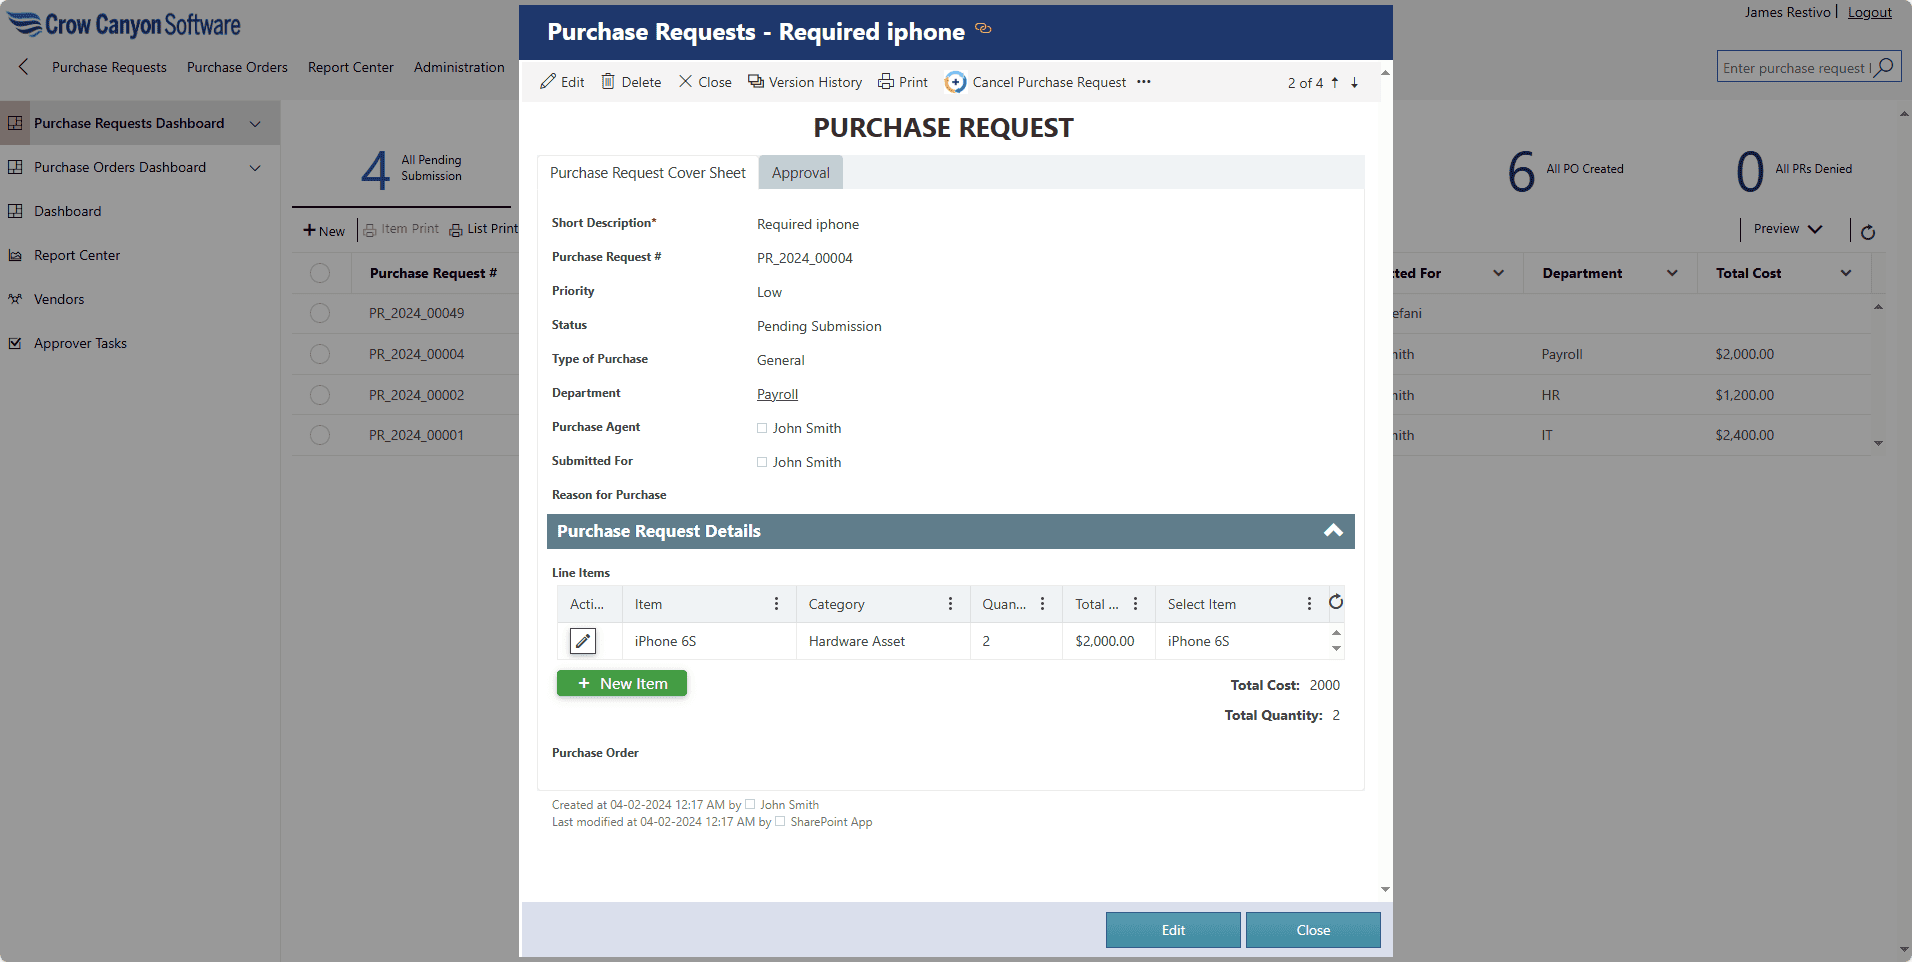This screenshot has height=962, width=1912.
Task: Go to previous record with up arrow
Action: click(x=1335, y=83)
